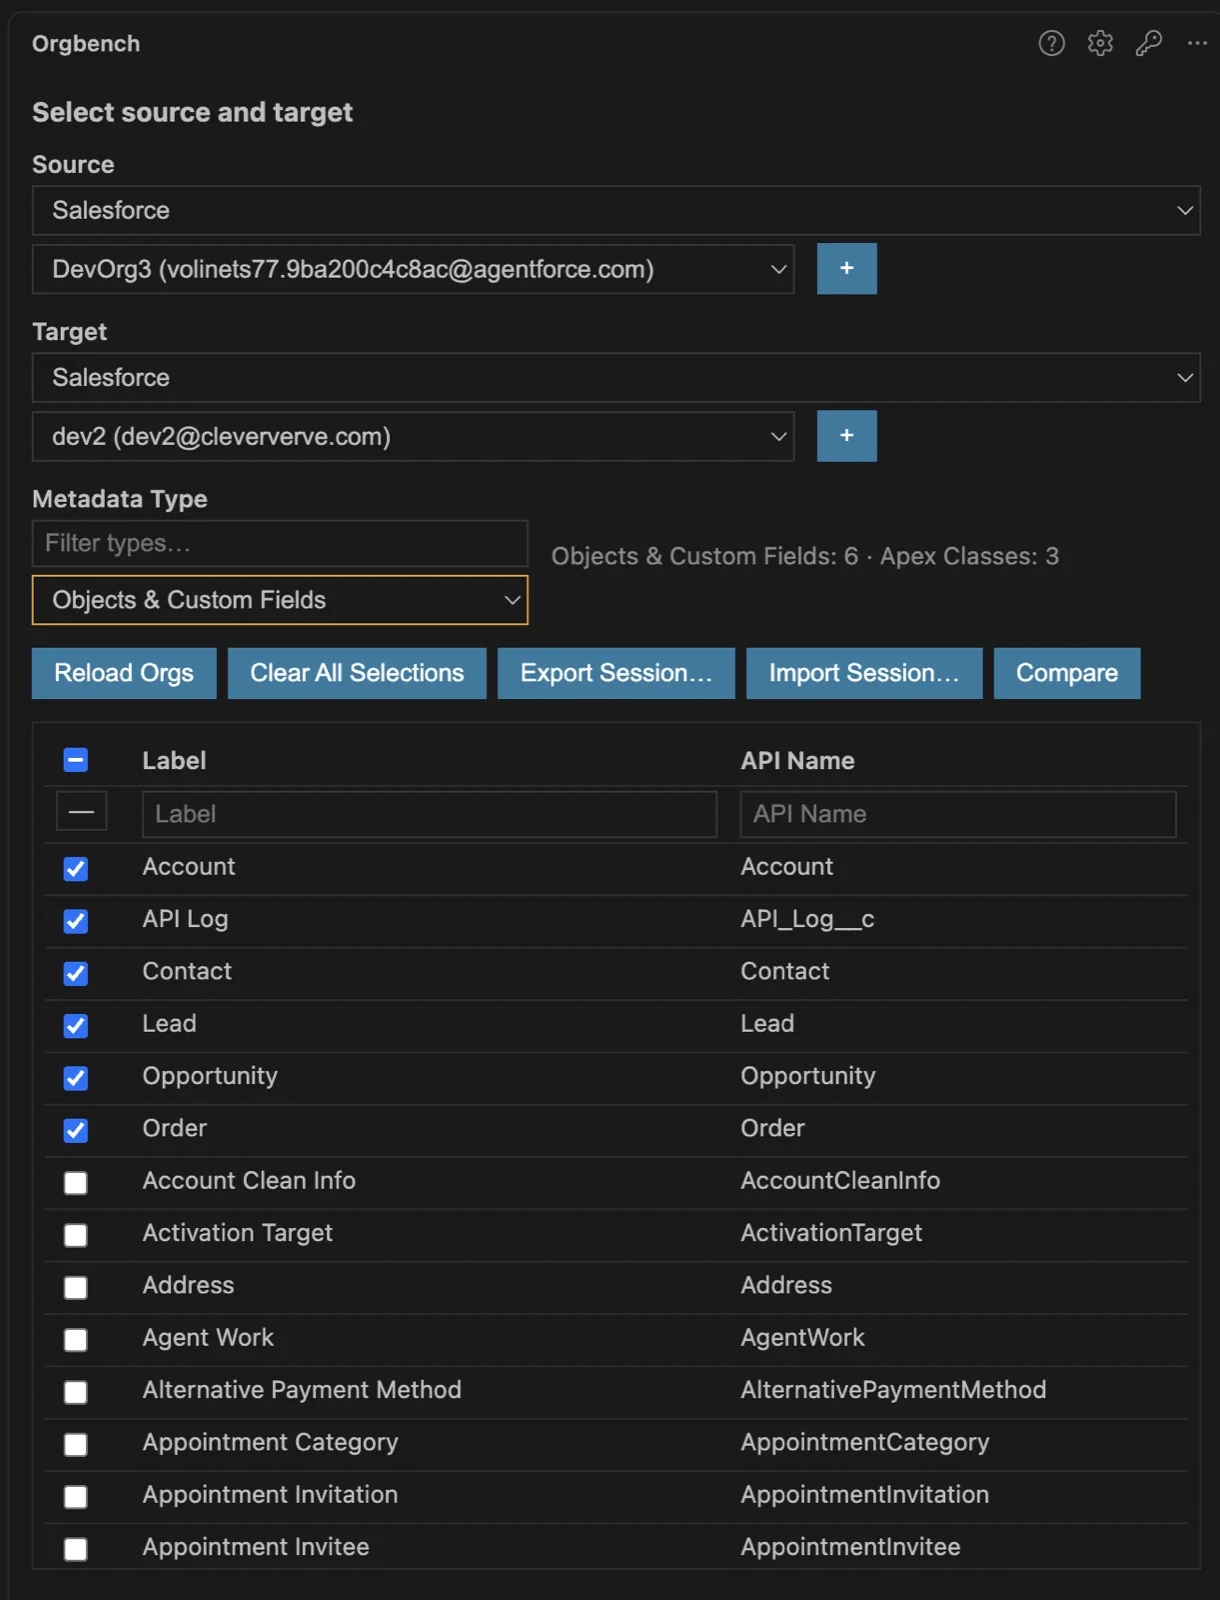Viewport: 1220px width, 1600px height.
Task: Click the AgentWork API name cell
Action: [802, 1337]
